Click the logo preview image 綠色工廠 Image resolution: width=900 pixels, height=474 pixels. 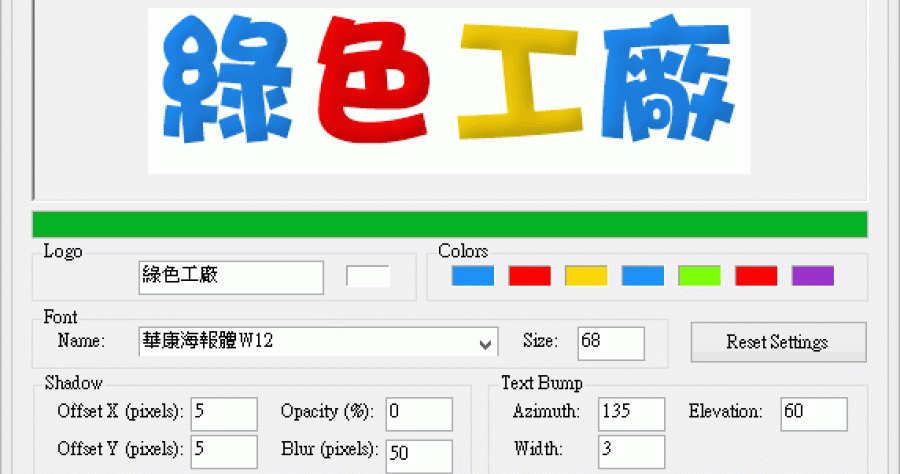449,90
